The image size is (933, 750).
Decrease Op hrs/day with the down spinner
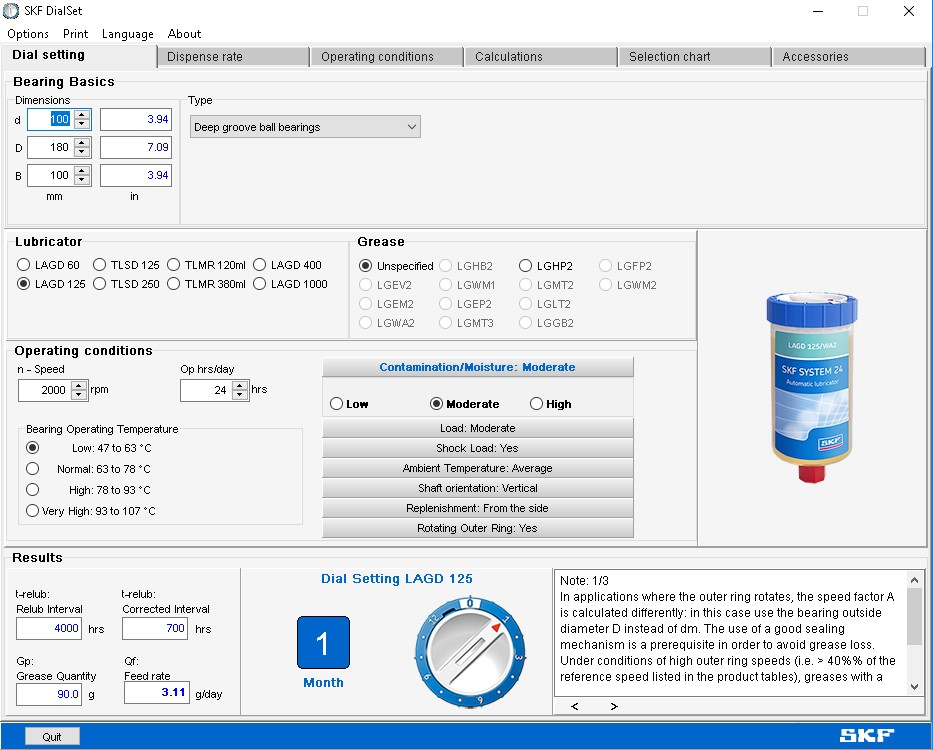[x=240, y=395]
